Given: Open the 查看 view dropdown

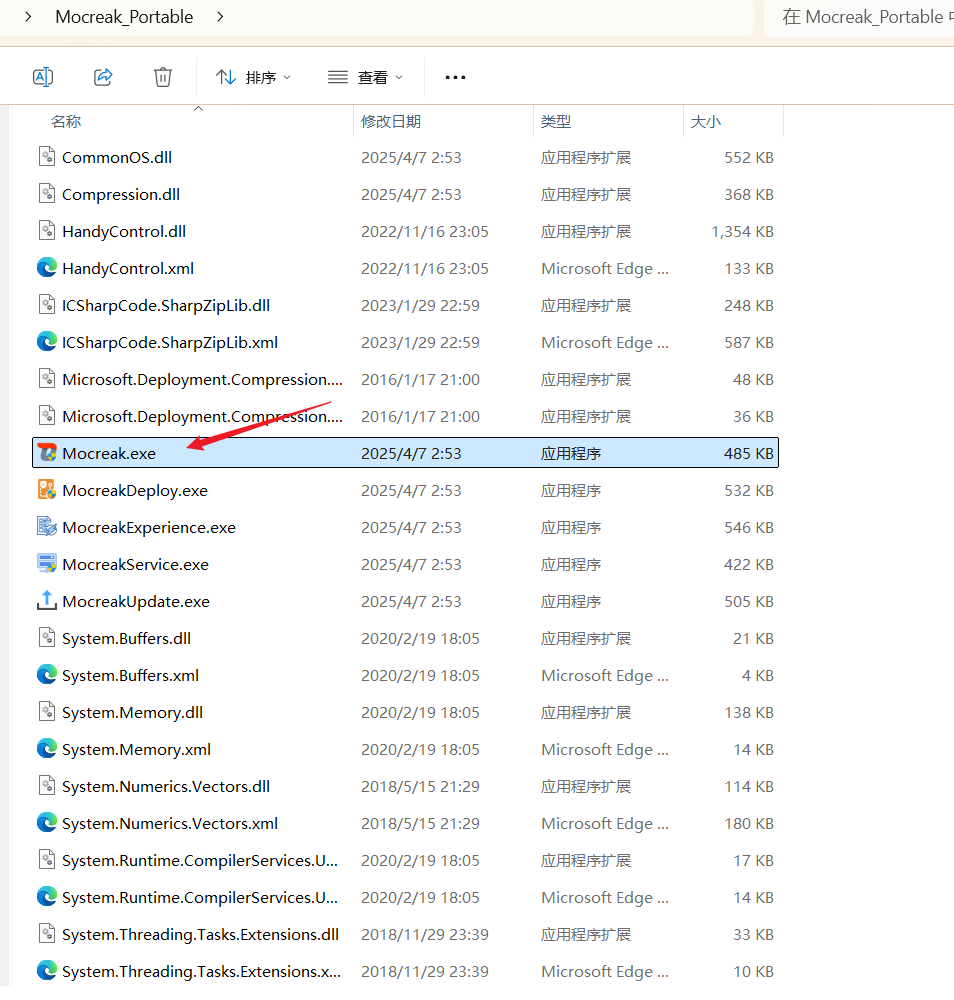Looking at the screenshot, I should tap(365, 77).
